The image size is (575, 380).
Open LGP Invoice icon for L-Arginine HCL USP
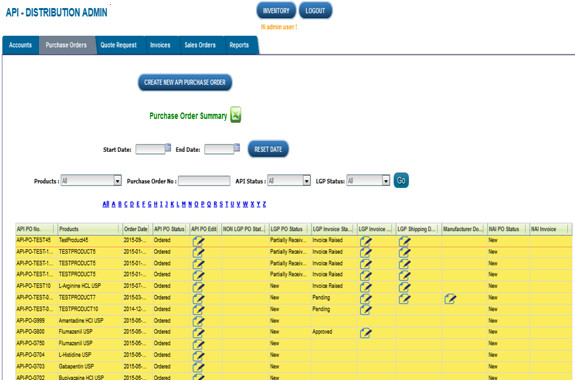click(366, 286)
